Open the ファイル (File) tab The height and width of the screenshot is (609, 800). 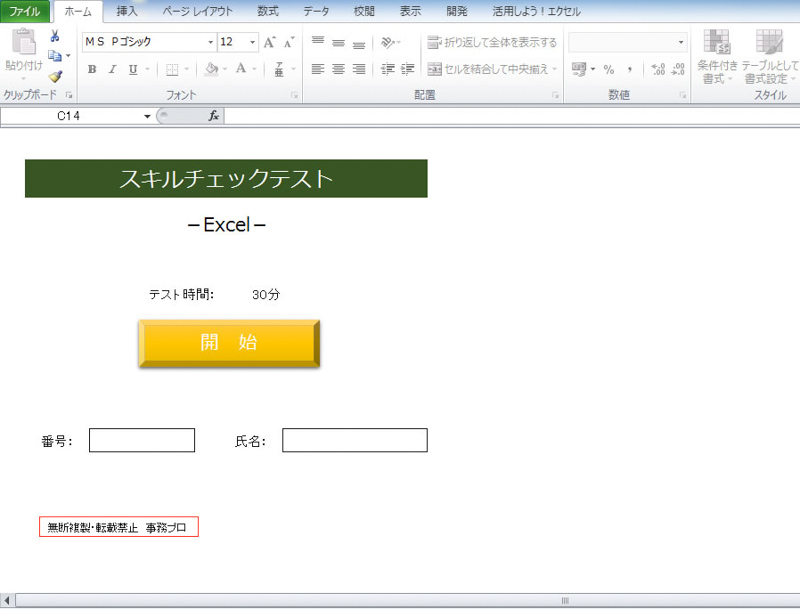[25, 11]
